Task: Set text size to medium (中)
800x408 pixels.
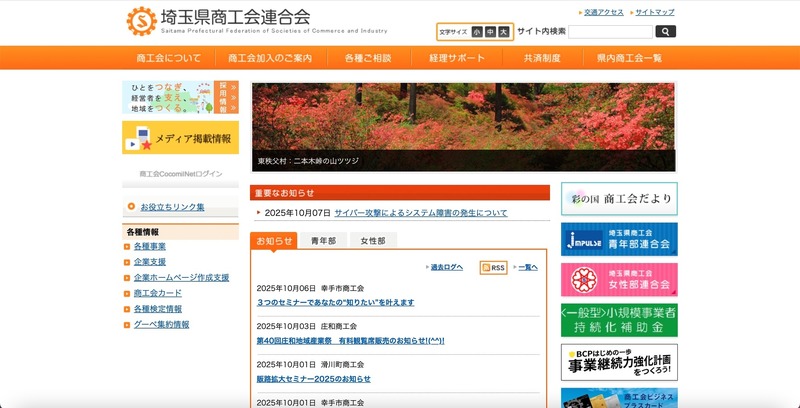Action: coord(491,32)
